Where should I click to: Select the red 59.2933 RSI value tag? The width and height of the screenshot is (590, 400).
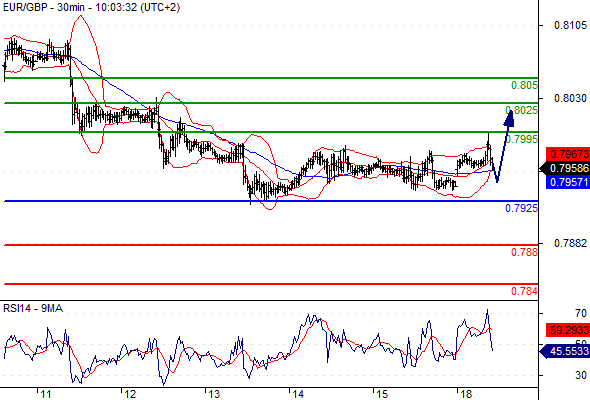[x=568, y=330]
